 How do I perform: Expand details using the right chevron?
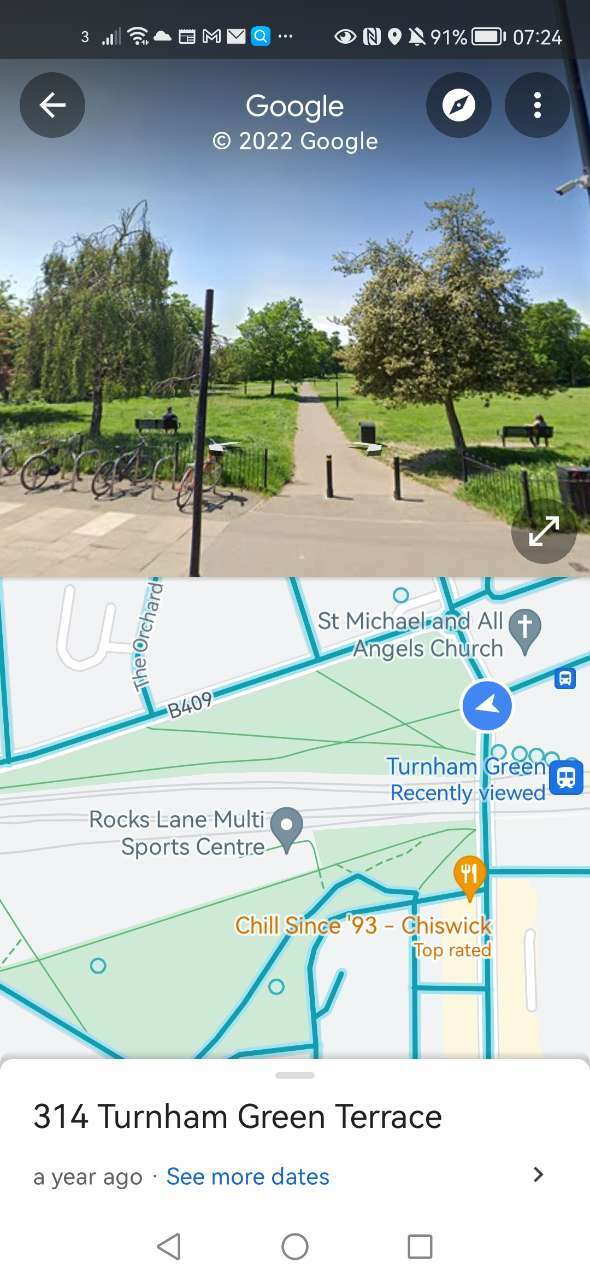click(538, 1175)
